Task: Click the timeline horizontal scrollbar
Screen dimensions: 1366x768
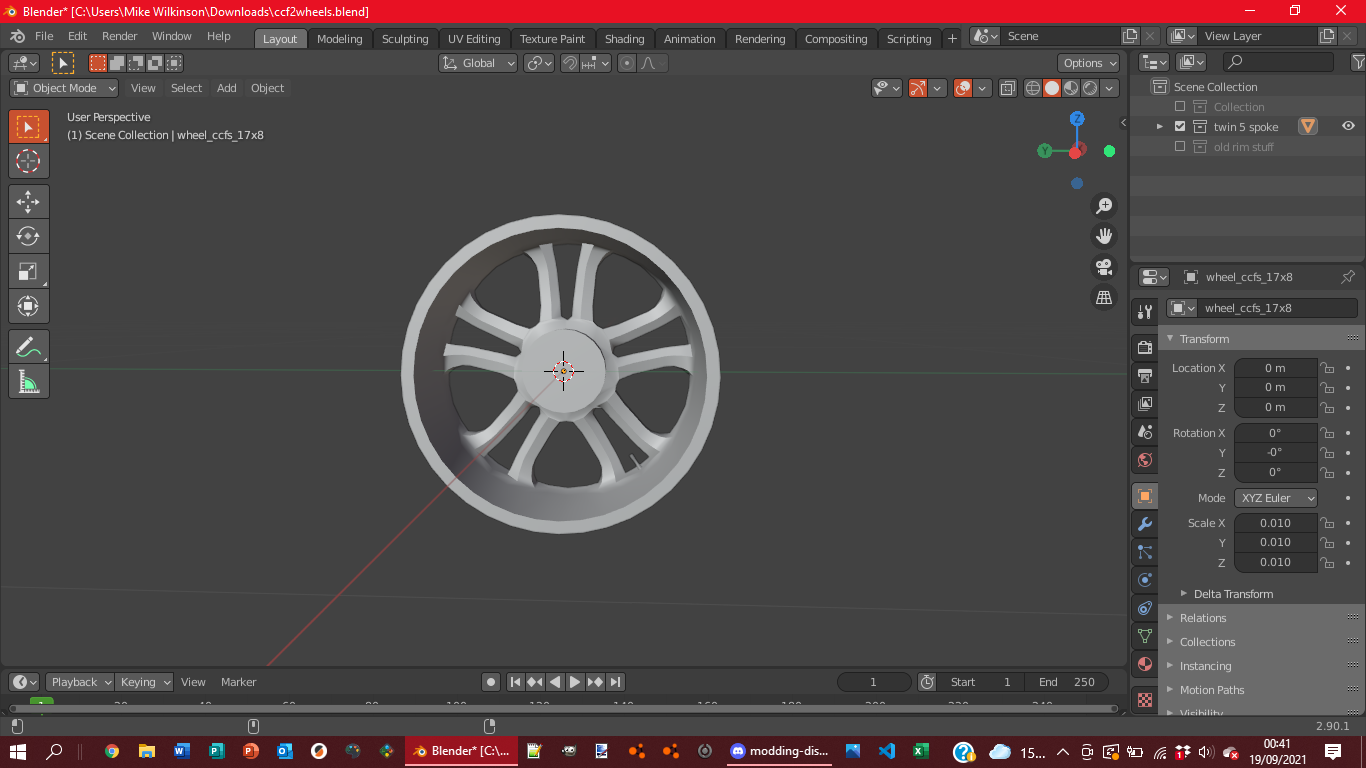Action: click(565, 708)
